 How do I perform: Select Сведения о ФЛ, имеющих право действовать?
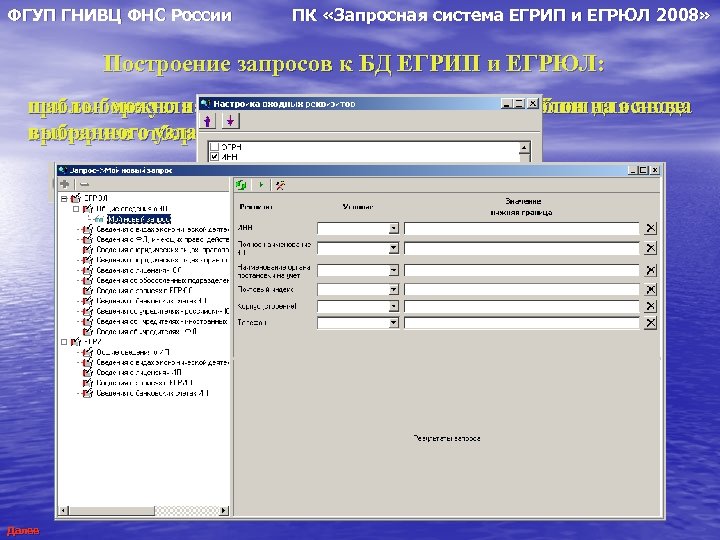tap(163, 240)
